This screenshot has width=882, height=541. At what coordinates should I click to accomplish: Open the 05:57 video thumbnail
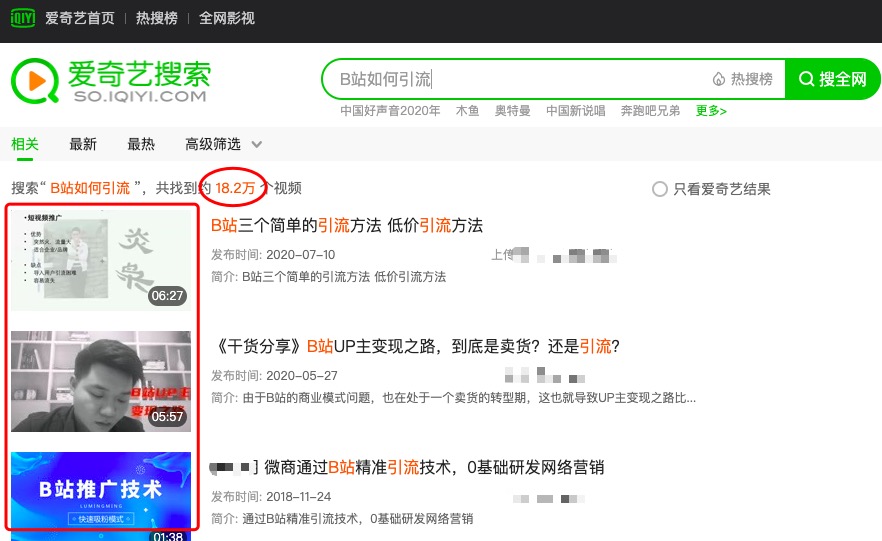pos(101,381)
